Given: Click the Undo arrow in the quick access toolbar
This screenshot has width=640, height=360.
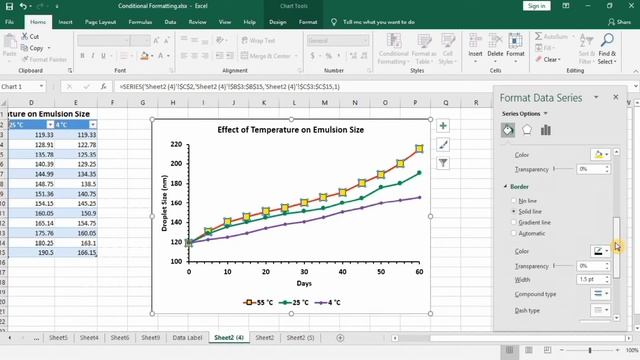Looking at the screenshot, I should [23, 6].
